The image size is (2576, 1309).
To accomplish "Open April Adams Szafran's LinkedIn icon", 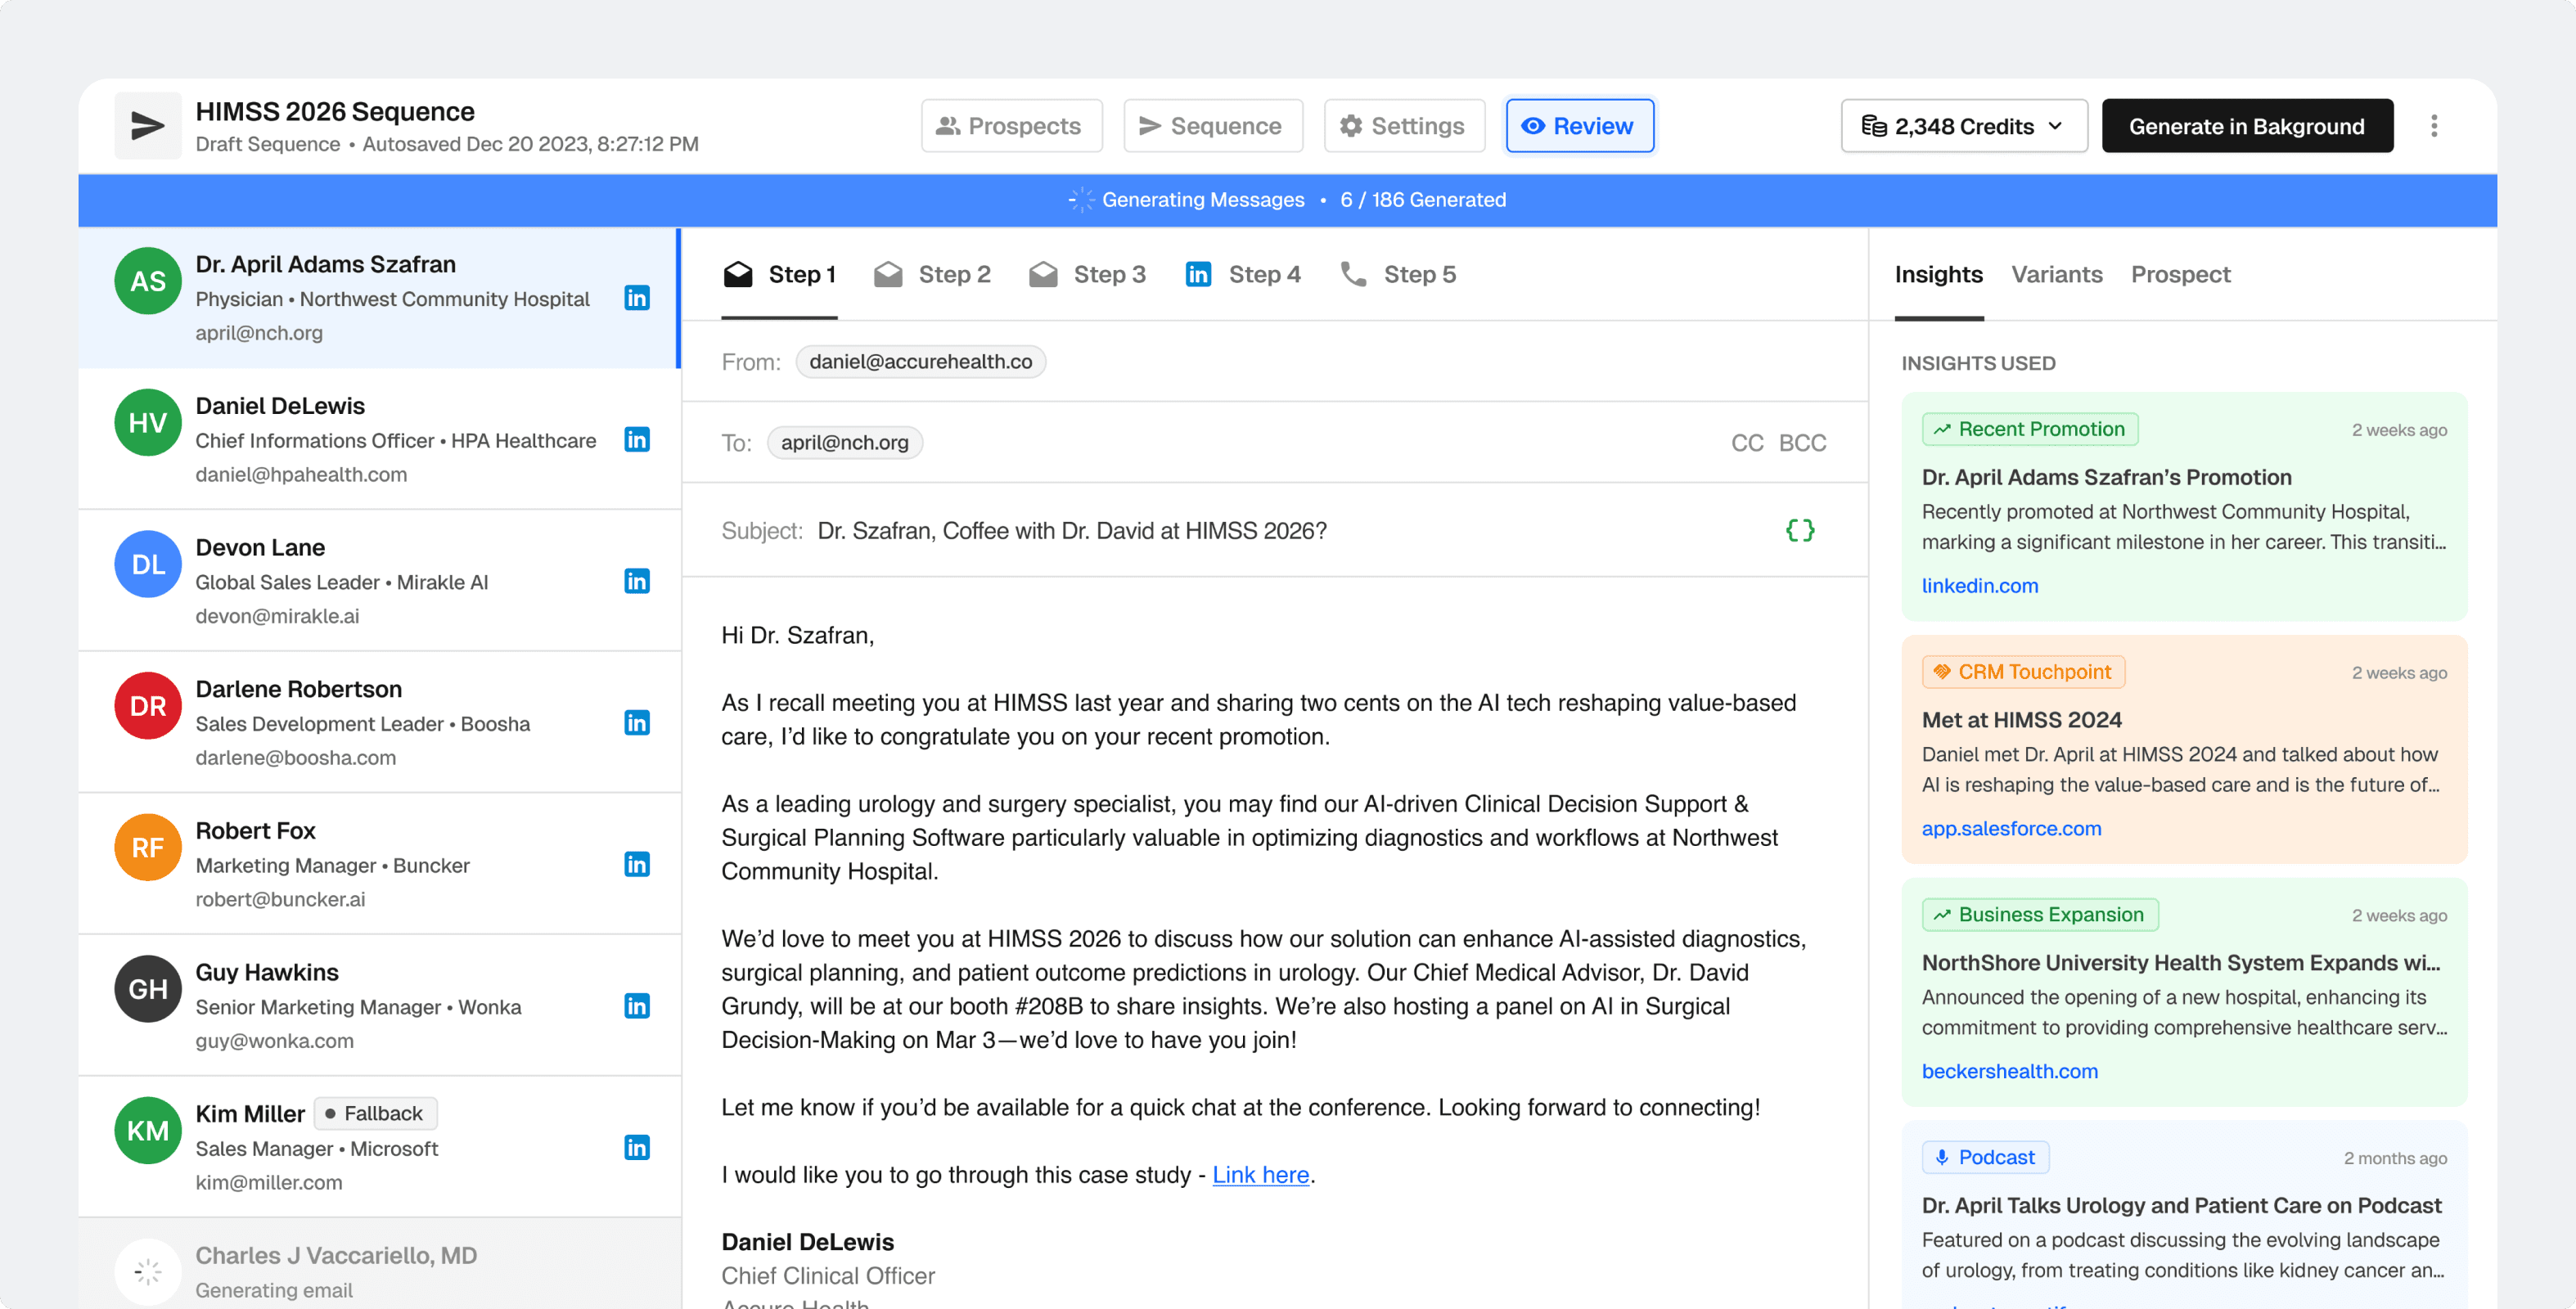I will 637,298.
